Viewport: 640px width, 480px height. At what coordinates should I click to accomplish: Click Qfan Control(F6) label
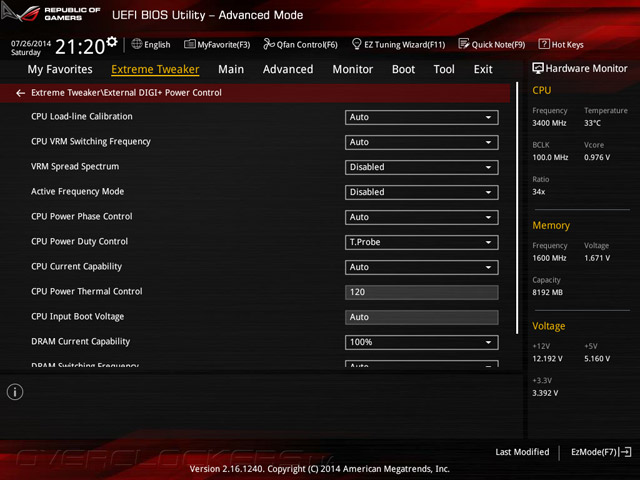(307, 44)
